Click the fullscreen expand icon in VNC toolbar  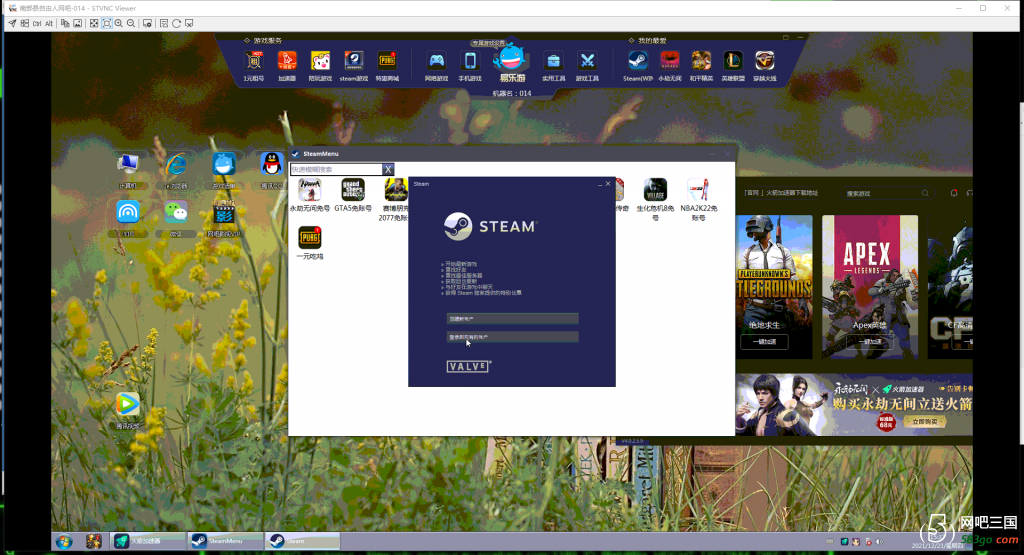94,24
